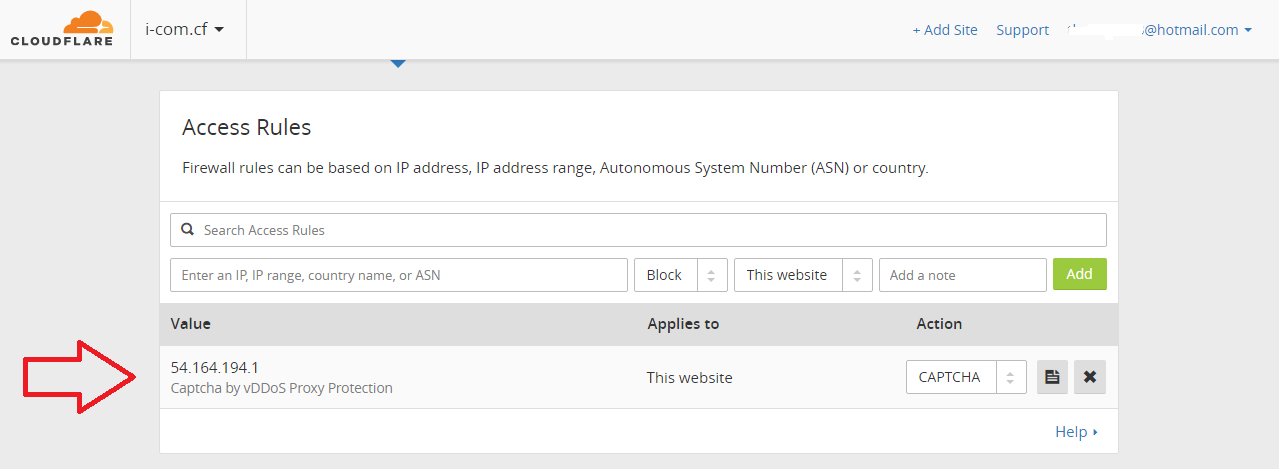Click the Action column header
Screen dimensions: 1279x469
click(x=939, y=324)
